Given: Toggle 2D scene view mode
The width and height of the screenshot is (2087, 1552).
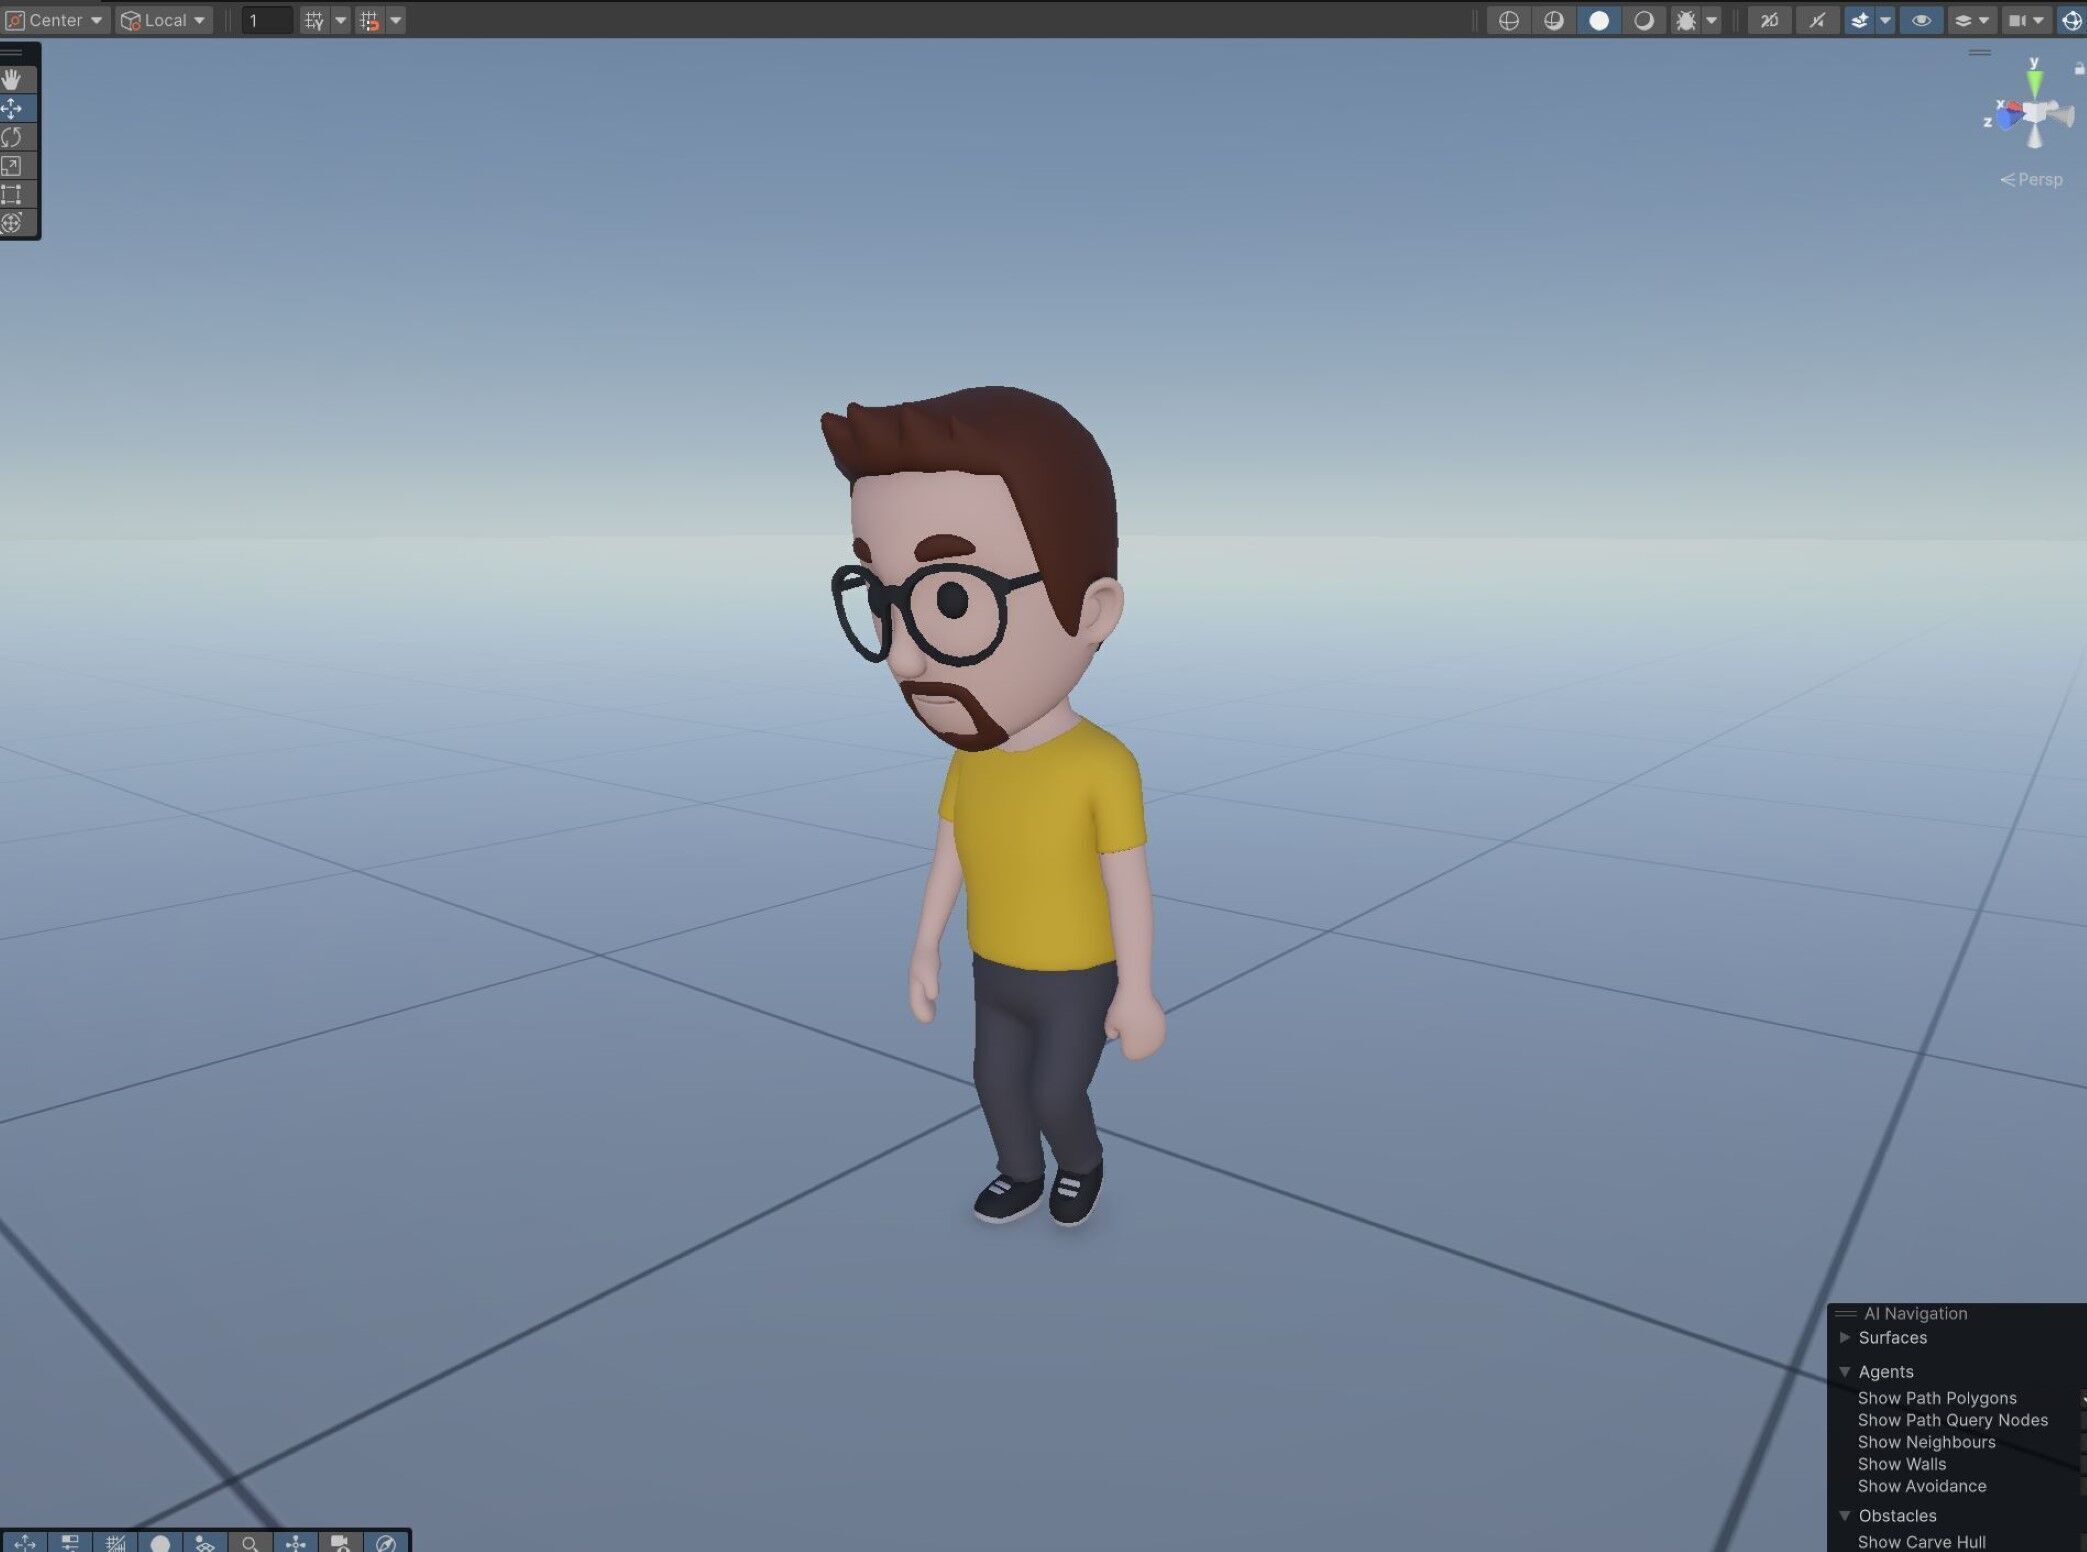Looking at the screenshot, I should [1769, 20].
